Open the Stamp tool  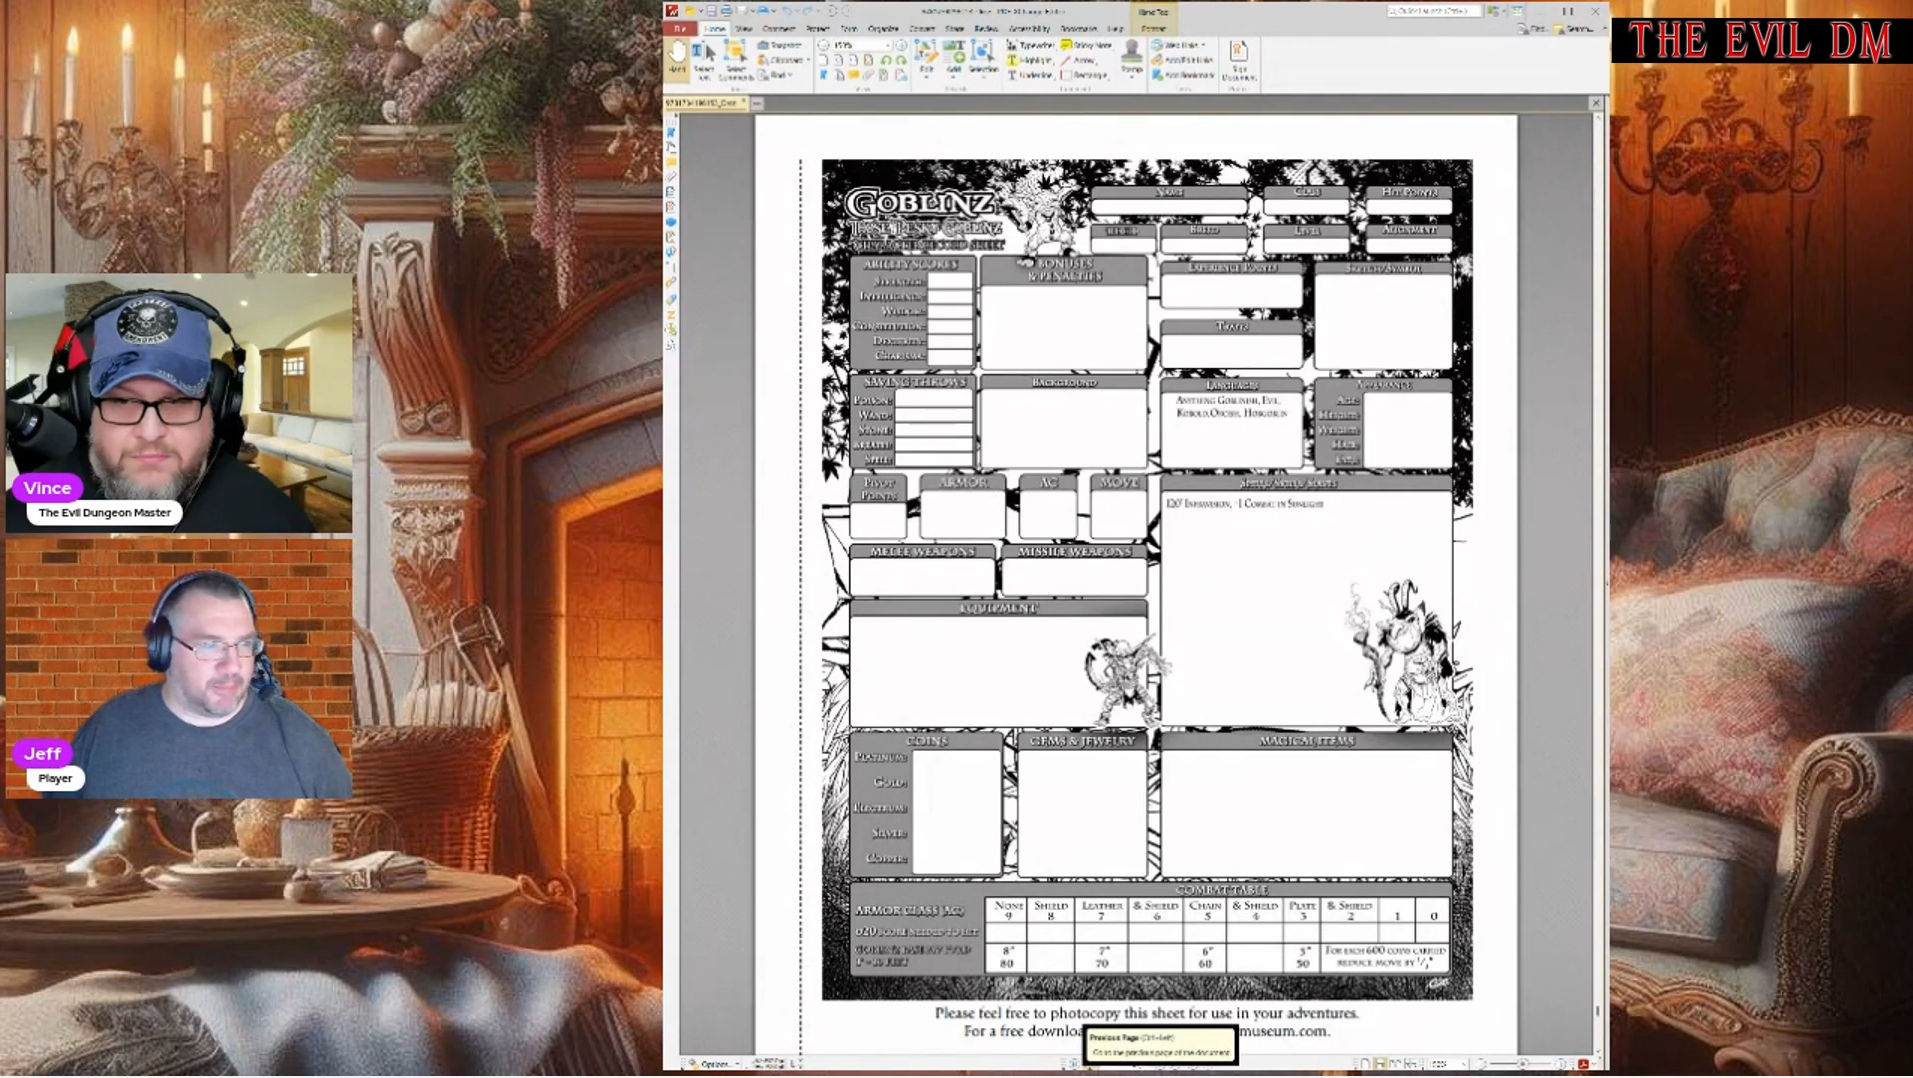coord(1132,58)
